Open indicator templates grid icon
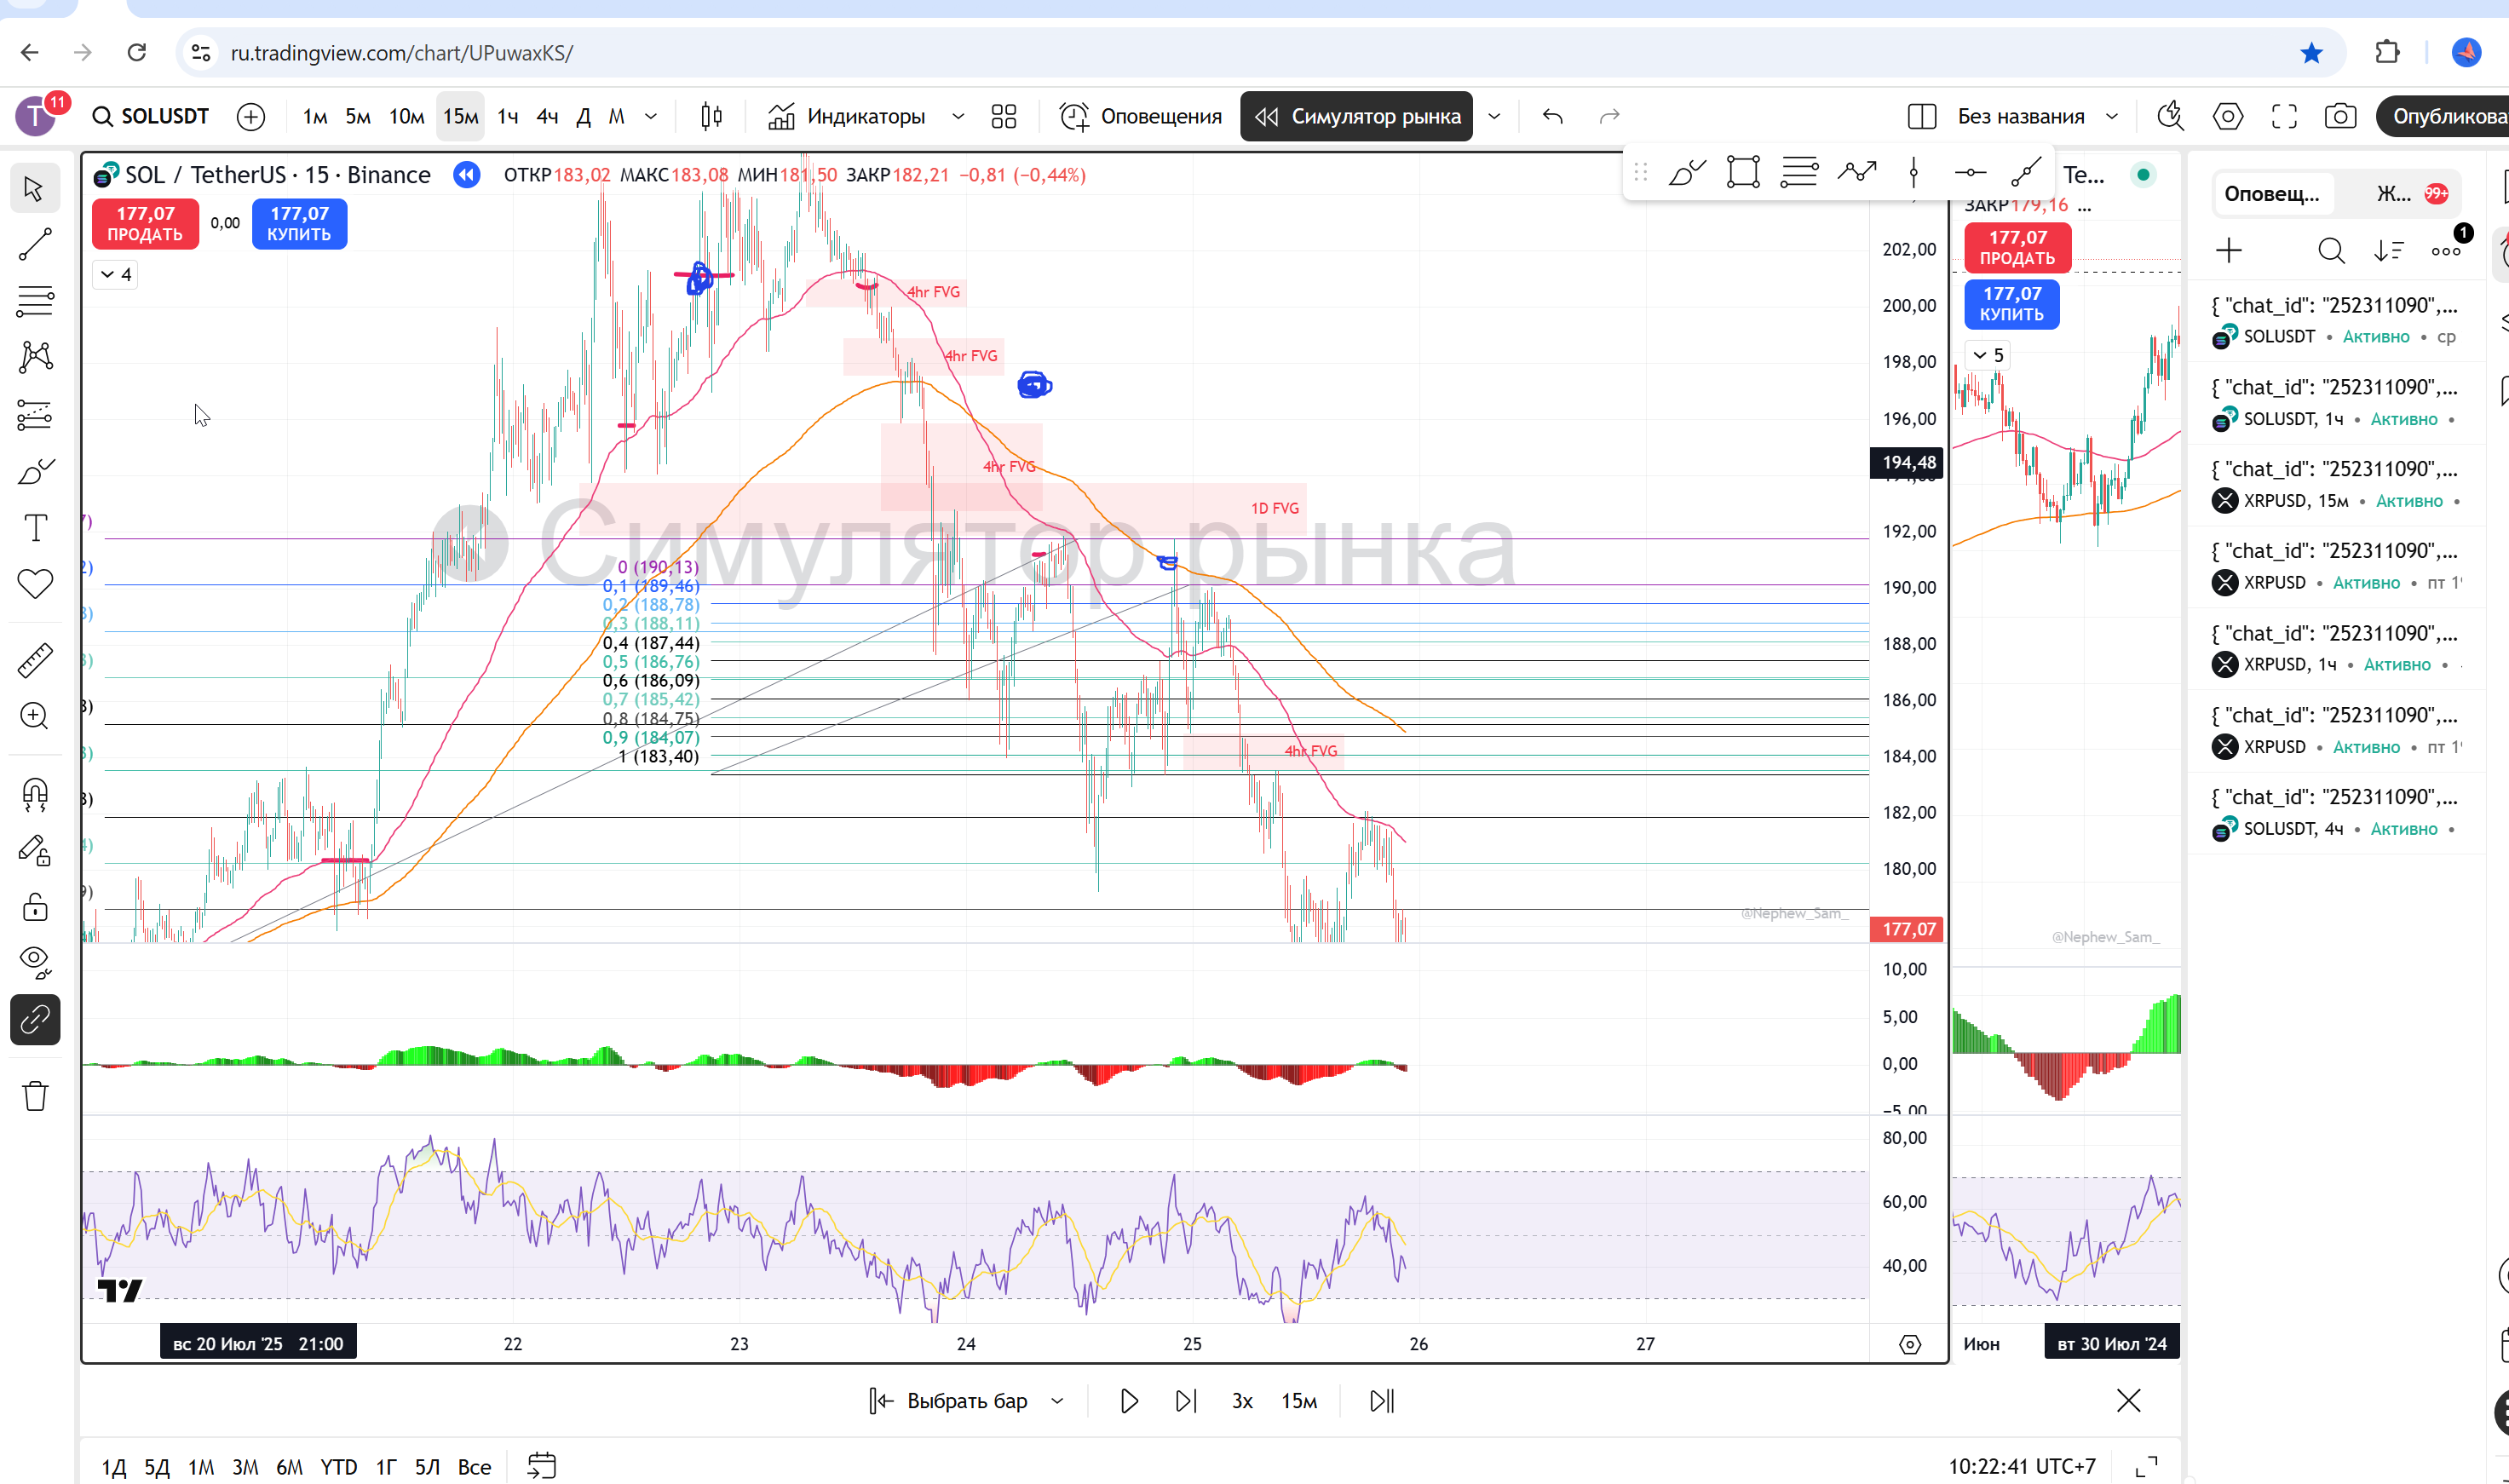 [x=1003, y=117]
